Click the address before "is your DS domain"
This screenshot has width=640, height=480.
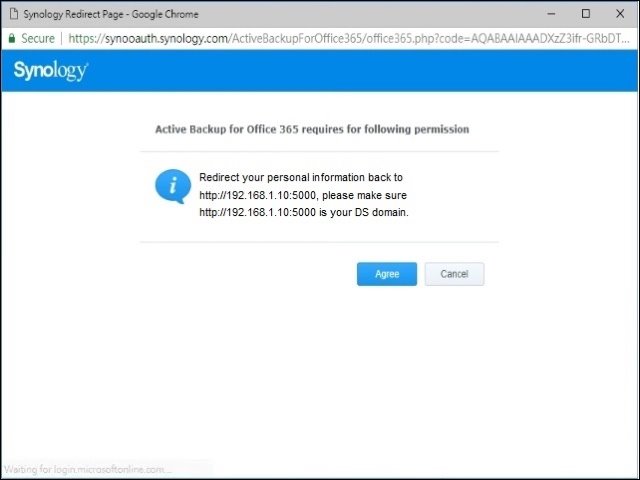tap(257, 213)
